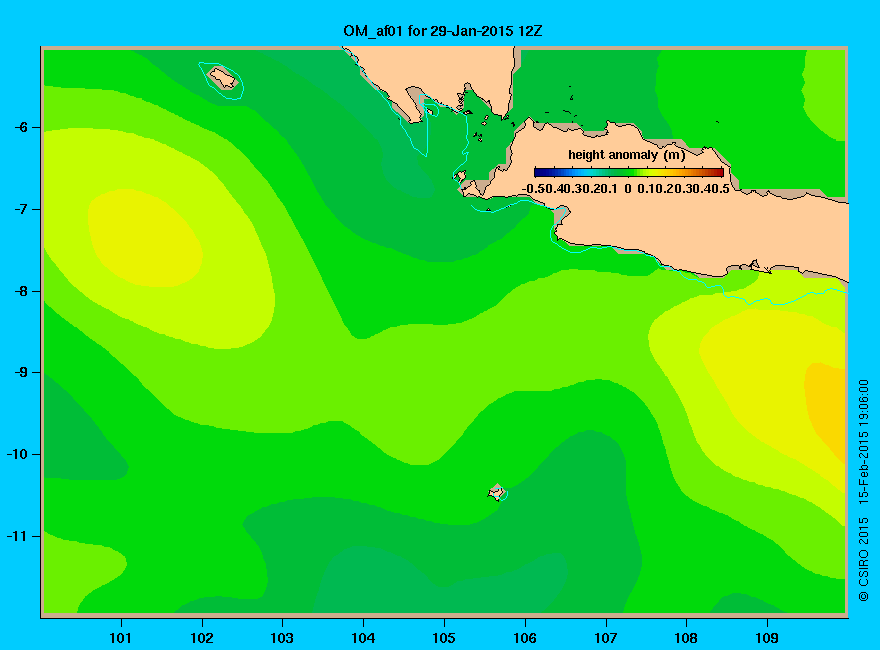Image resolution: width=880 pixels, height=650 pixels.
Task: Click latitude axis label -6
Action: click(21, 127)
